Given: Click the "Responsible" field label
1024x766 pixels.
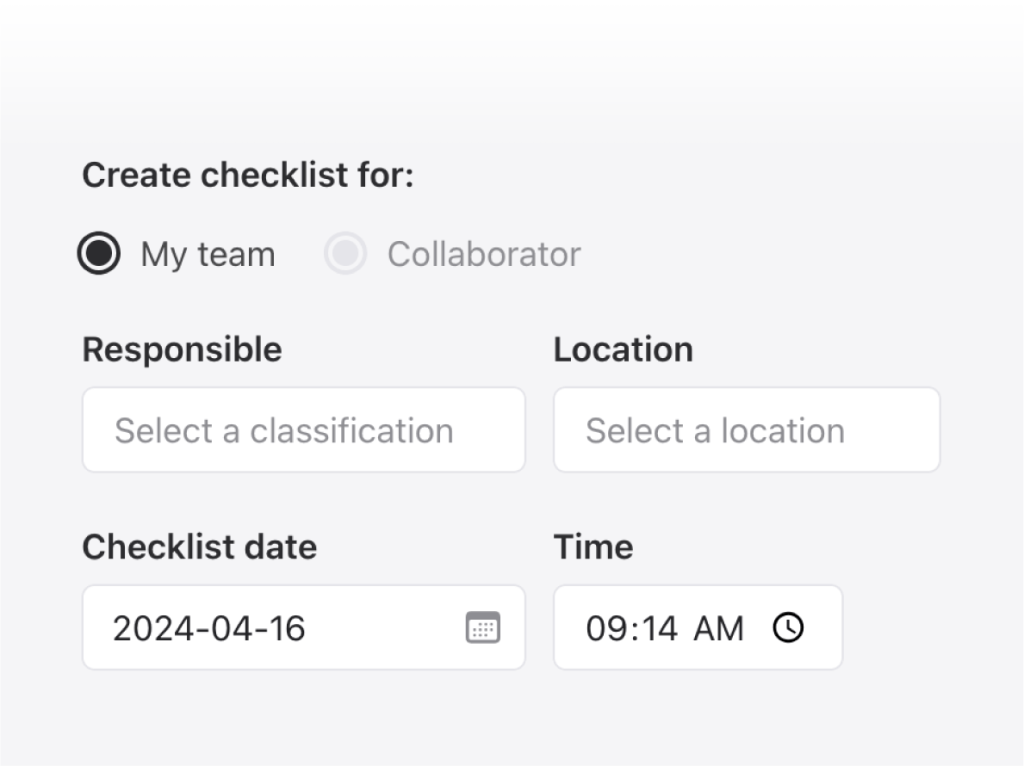Looking at the screenshot, I should pos(182,350).
